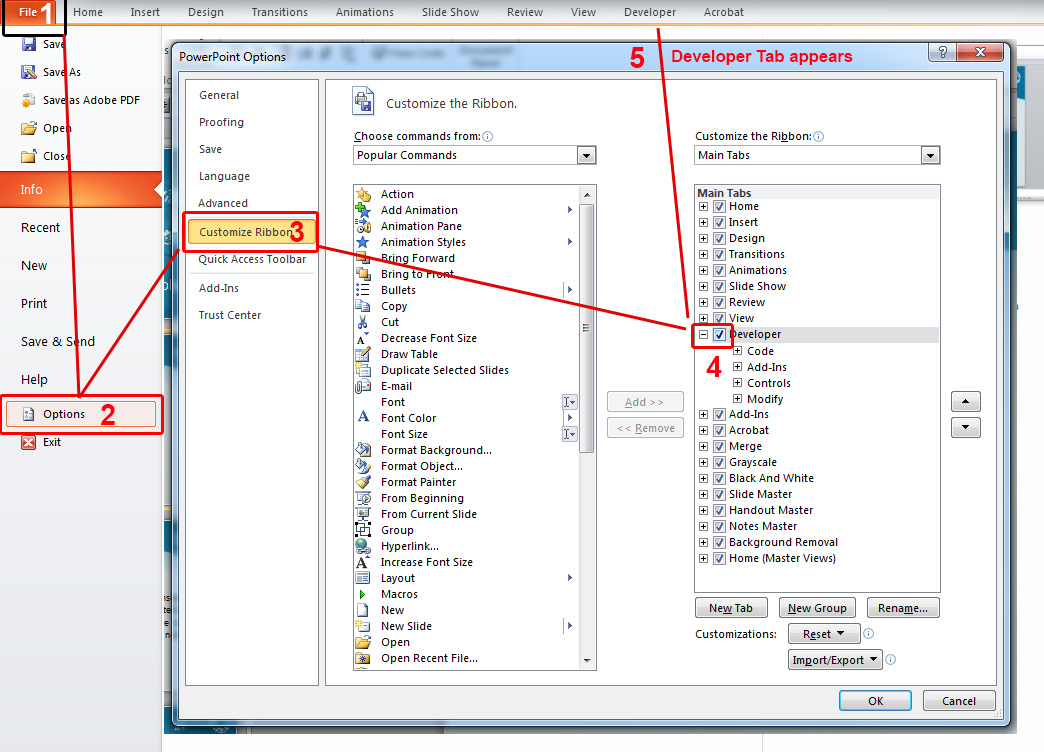Click the Layout command icon
This screenshot has width=1044, height=752.
[363, 577]
